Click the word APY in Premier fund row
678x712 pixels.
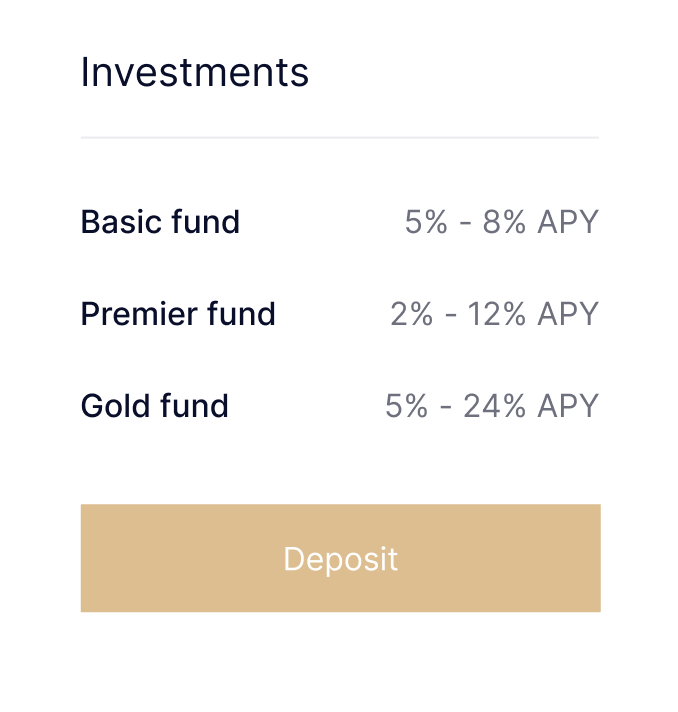[x=567, y=314]
